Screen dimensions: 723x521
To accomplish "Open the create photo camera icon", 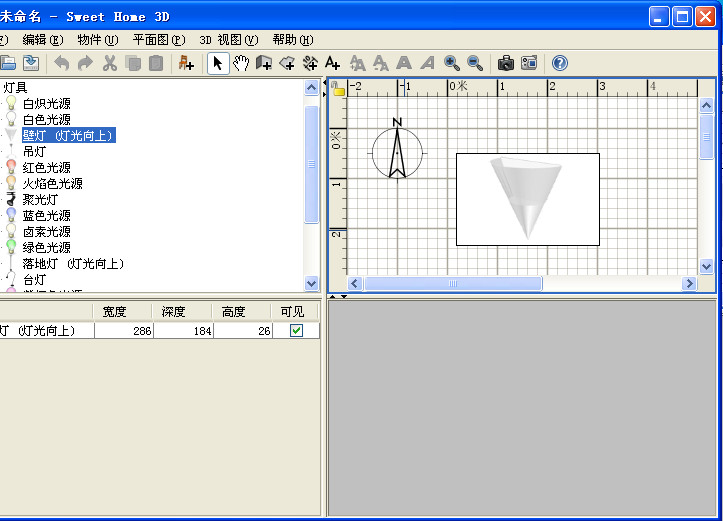I will (x=506, y=63).
